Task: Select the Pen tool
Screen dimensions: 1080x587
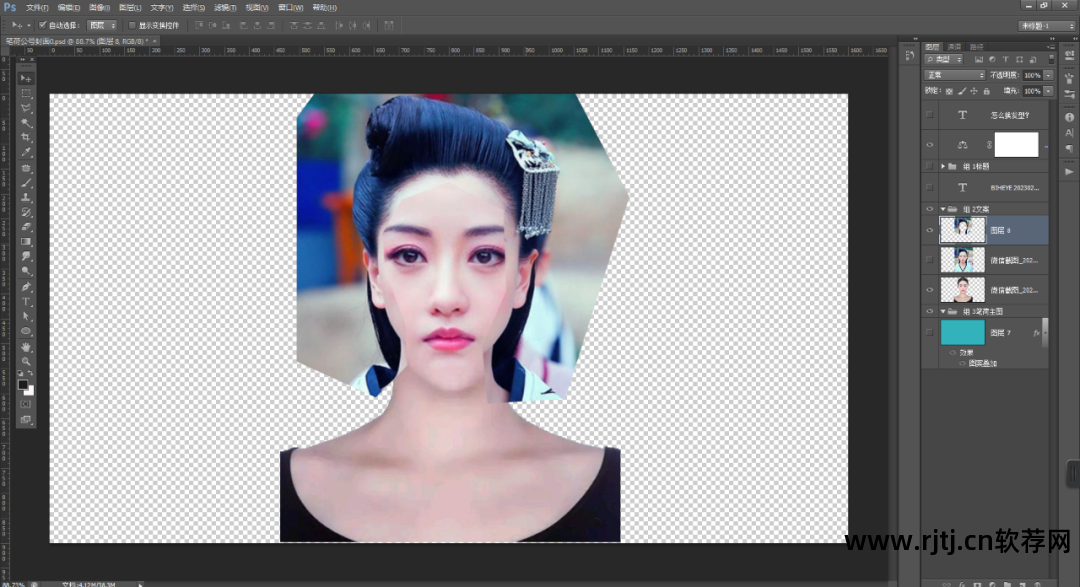Action: [x=27, y=286]
